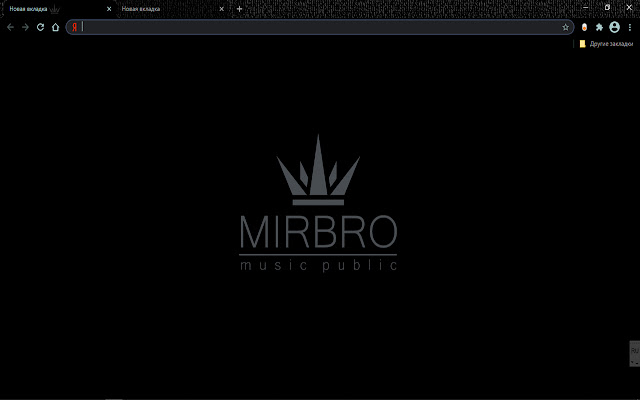Open the Extensions puzzle icon

599,27
